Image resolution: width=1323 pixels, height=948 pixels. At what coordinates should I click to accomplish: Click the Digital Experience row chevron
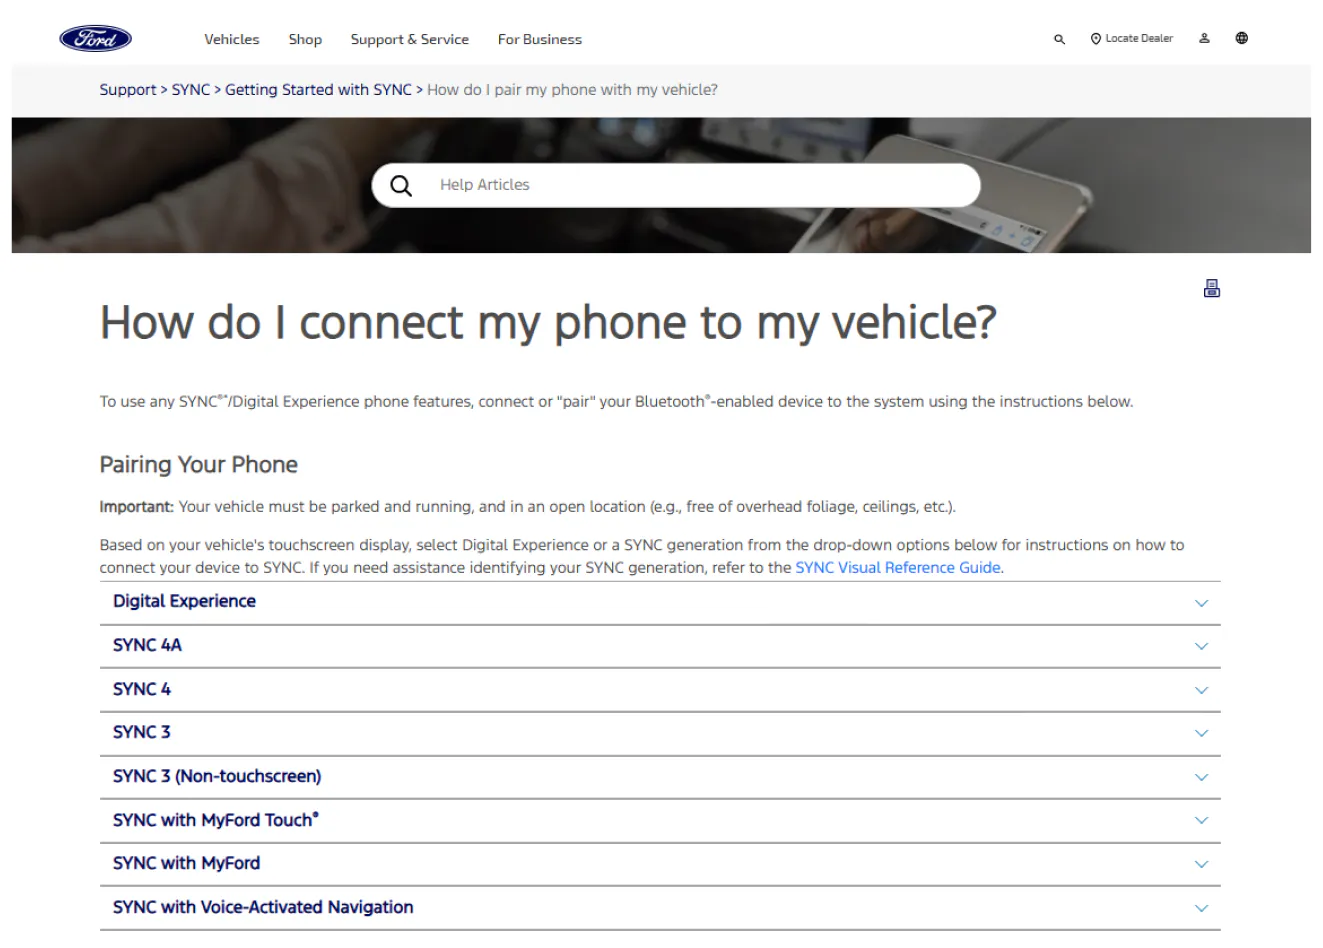(x=1202, y=603)
